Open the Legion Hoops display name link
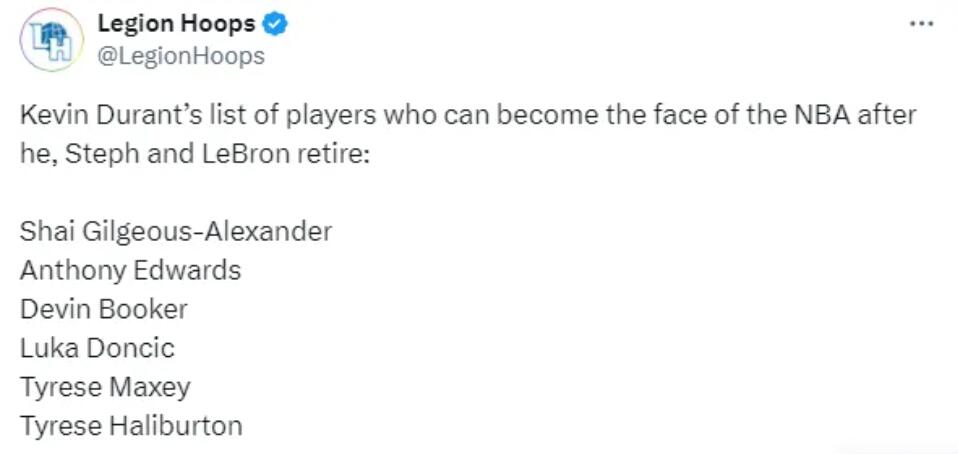958x454 pixels. point(176,25)
